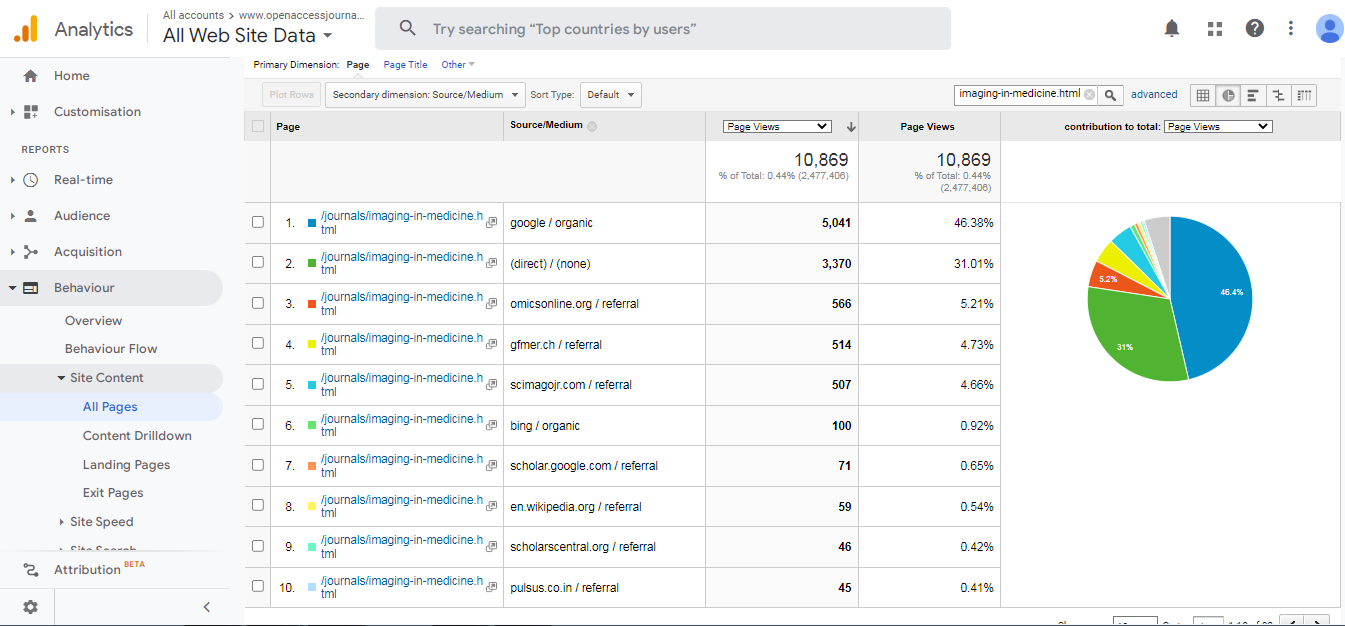The height and width of the screenshot is (626, 1345).
Task: Select Page Title as primary dimension
Action: point(405,65)
